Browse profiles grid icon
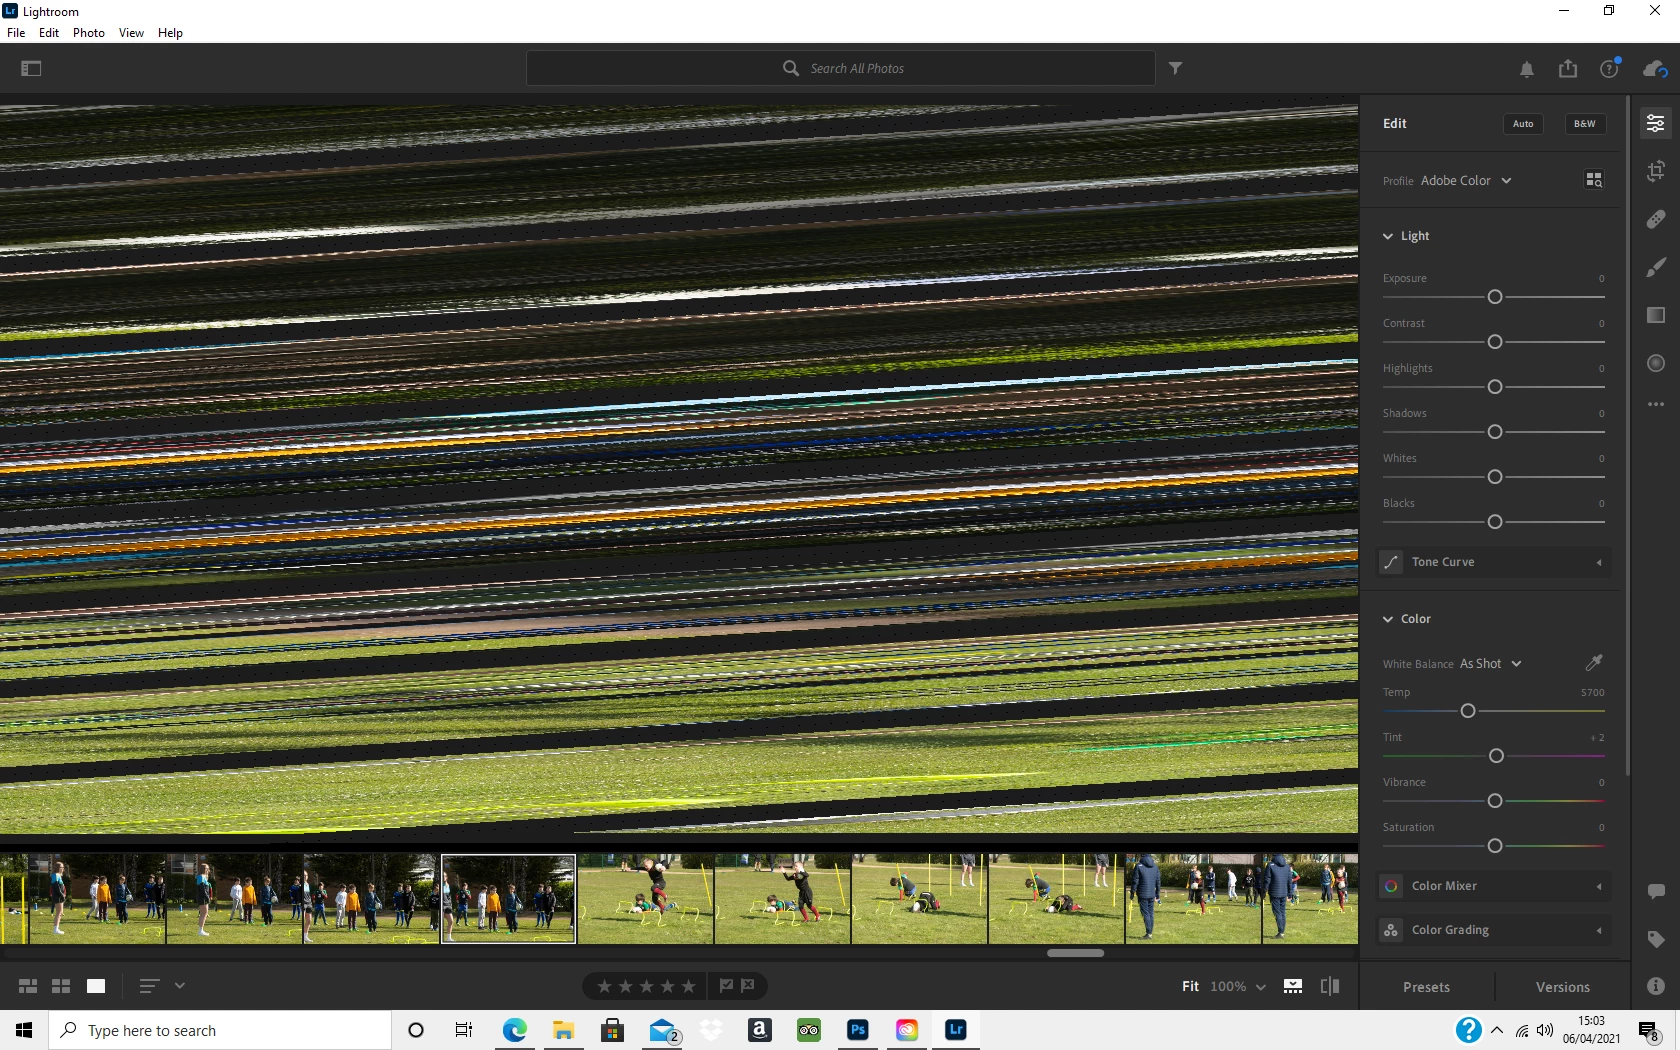 click(x=1594, y=180)
